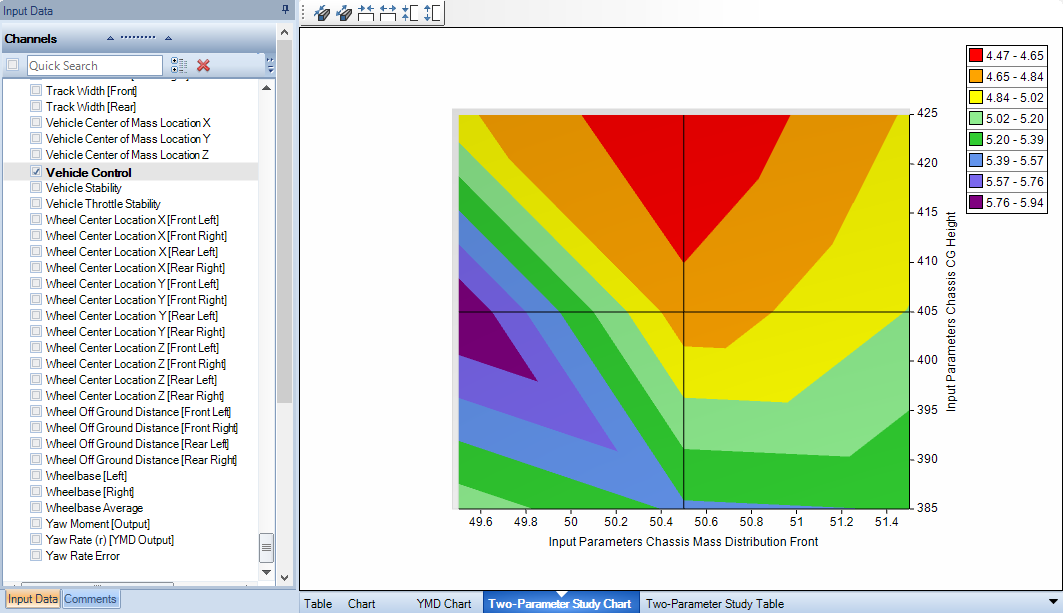Check Track Width [Front] channel

tap(36, 90)
